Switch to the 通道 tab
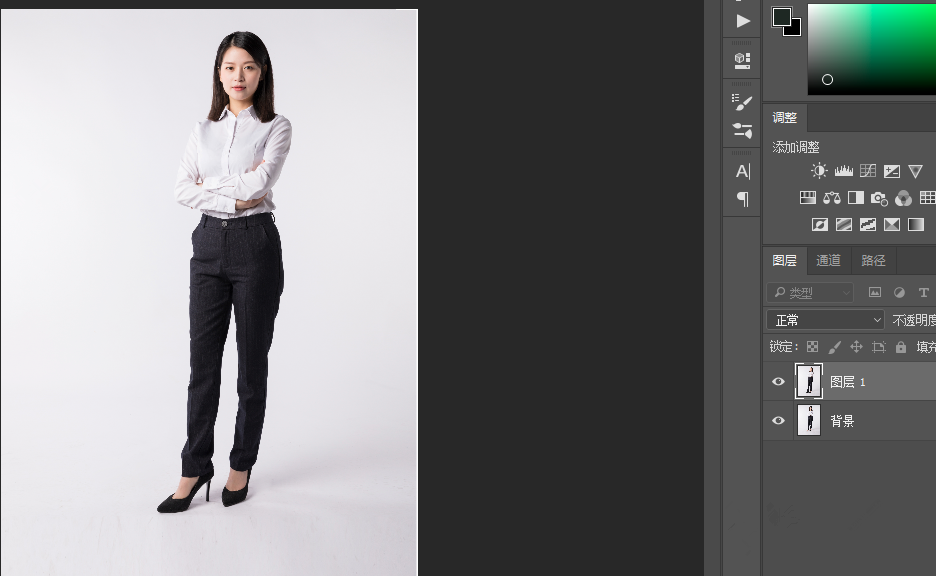The width and height of the screenshot is (936, 576). [x=829, y=260]
